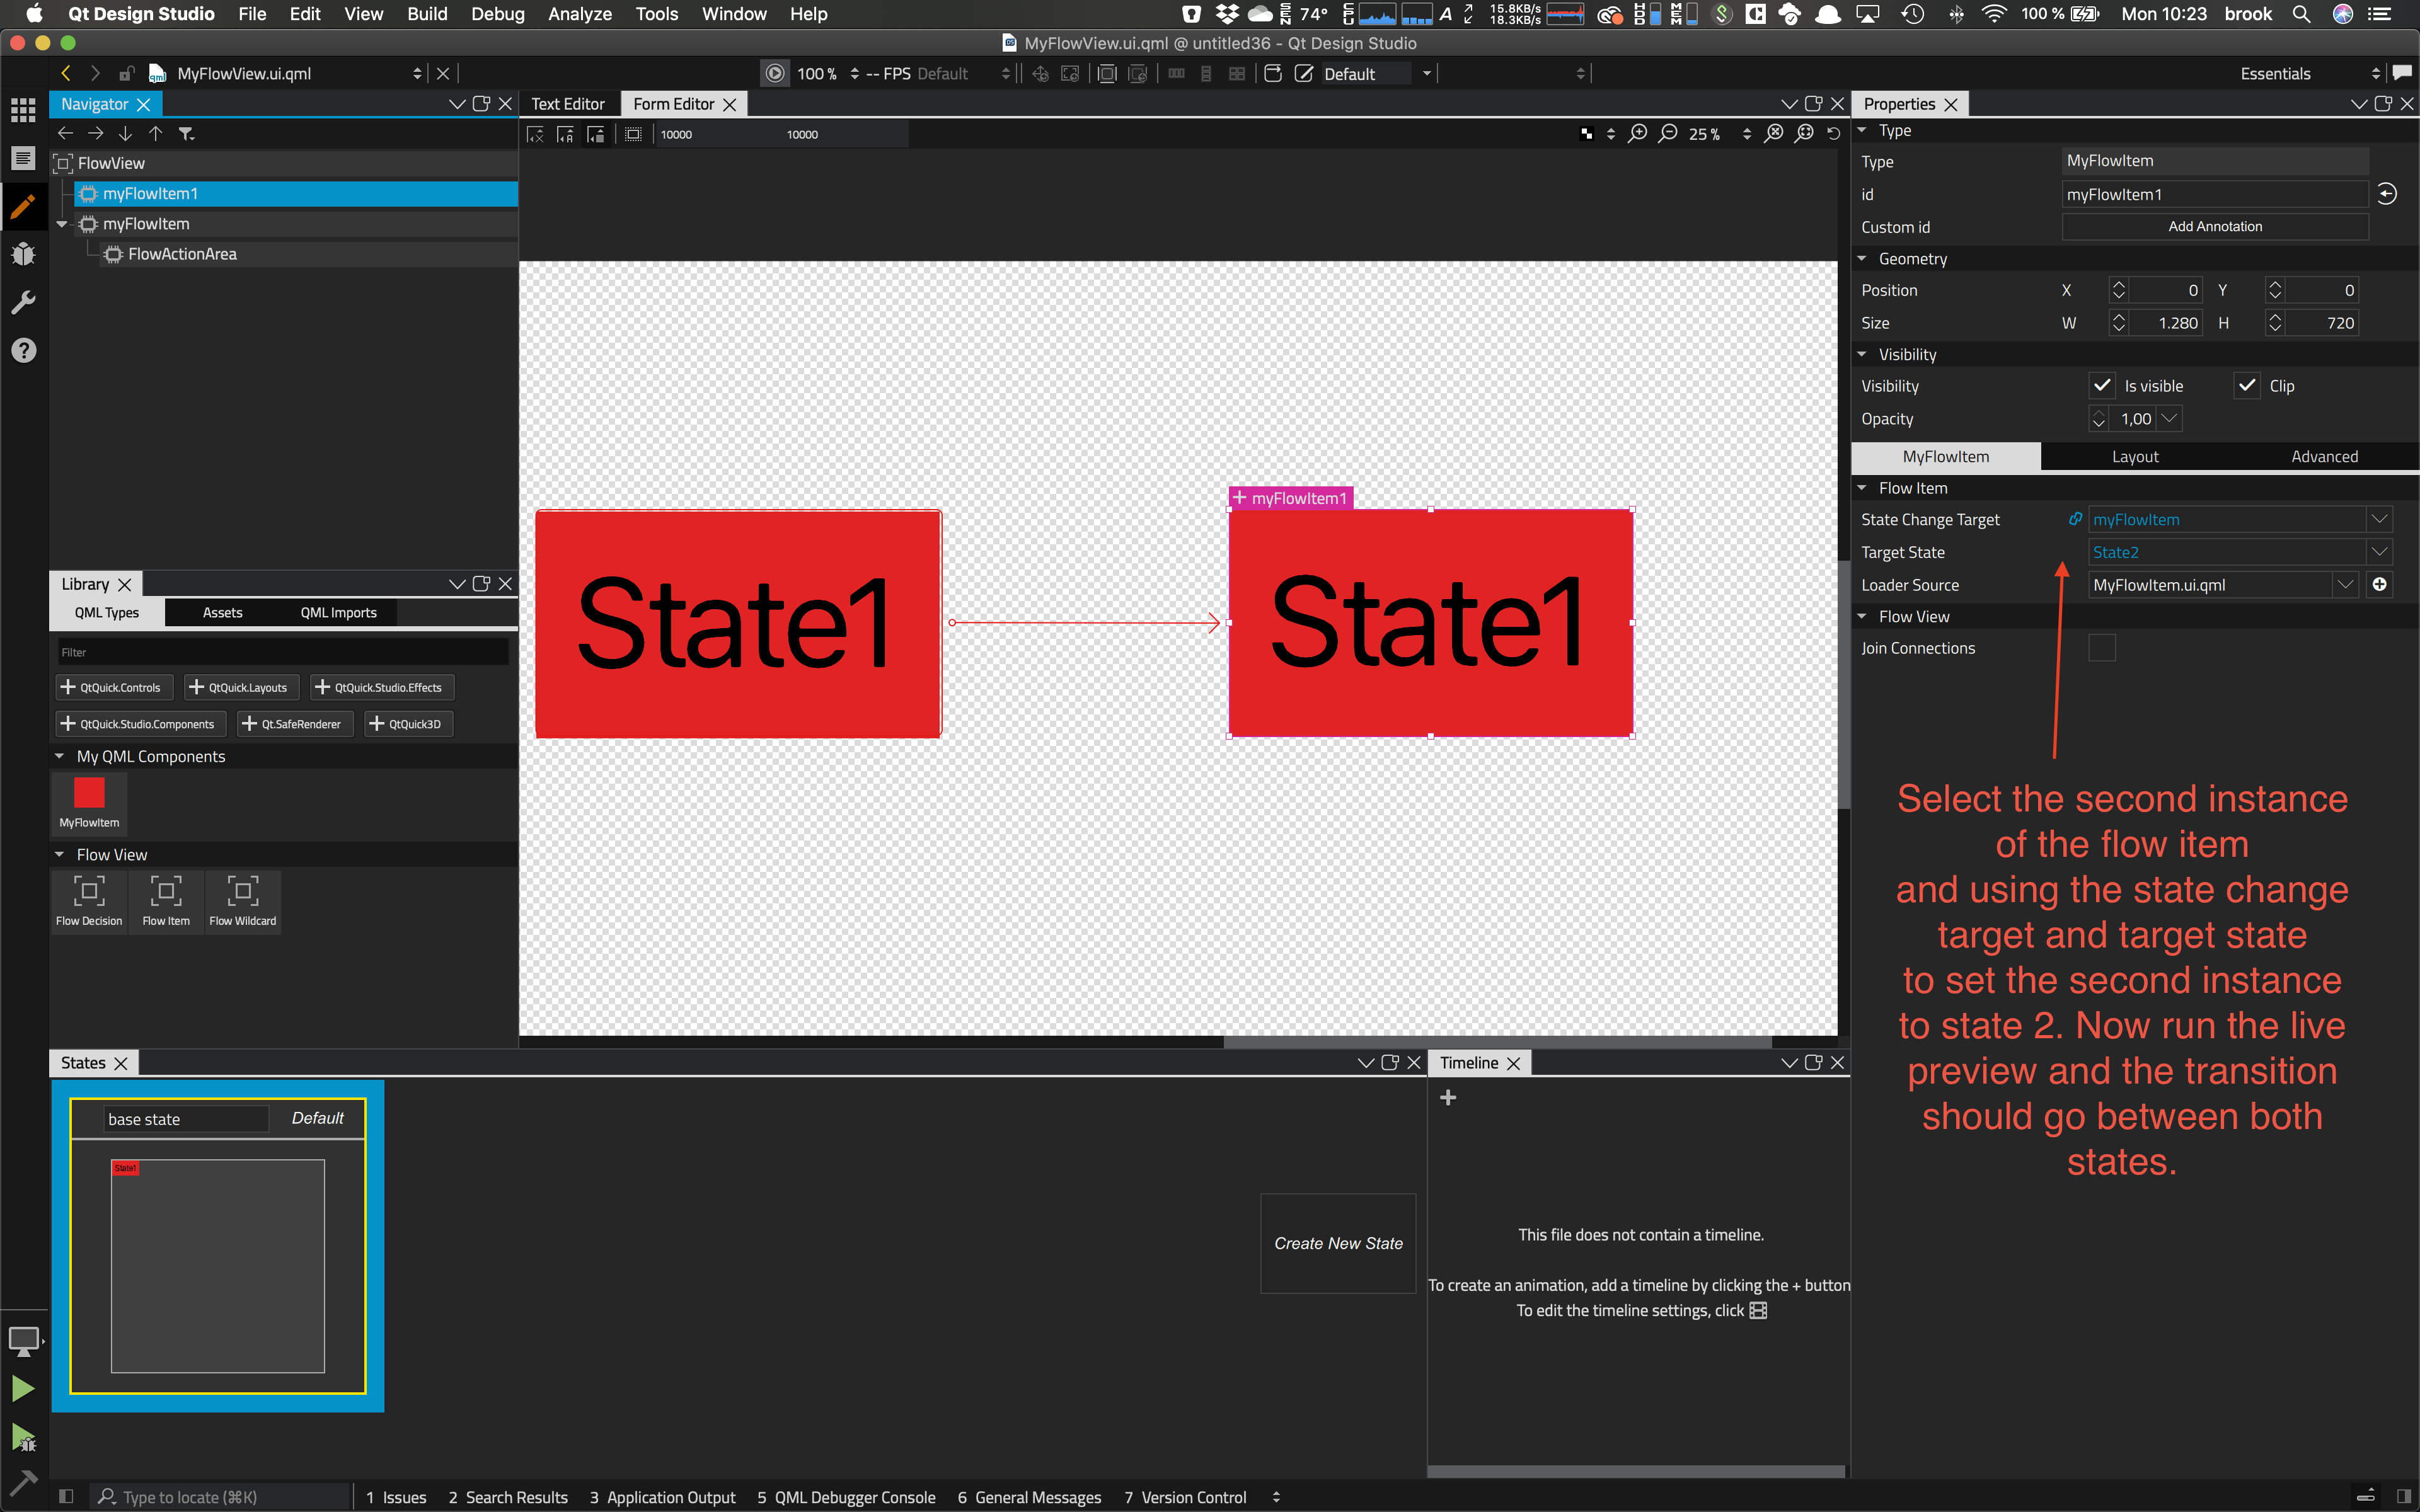The width and height of the screenshot is (2420, 1512).
Task: Disable the Clip checkbox
Action: click(2246, 386)
